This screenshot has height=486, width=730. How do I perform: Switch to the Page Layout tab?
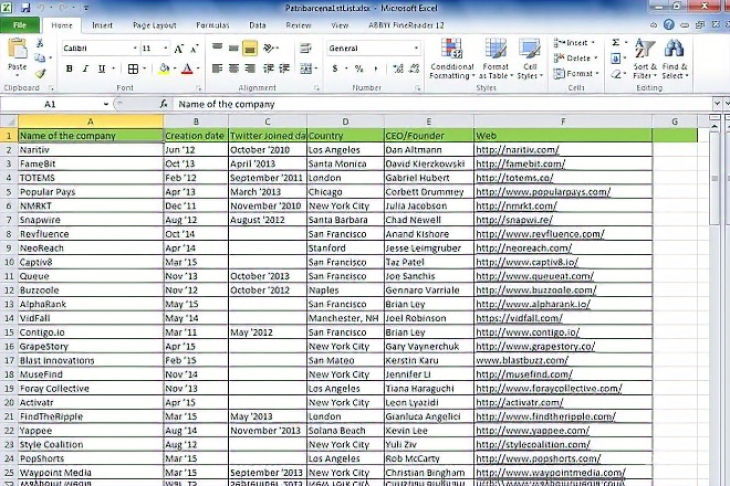(155, 26)
